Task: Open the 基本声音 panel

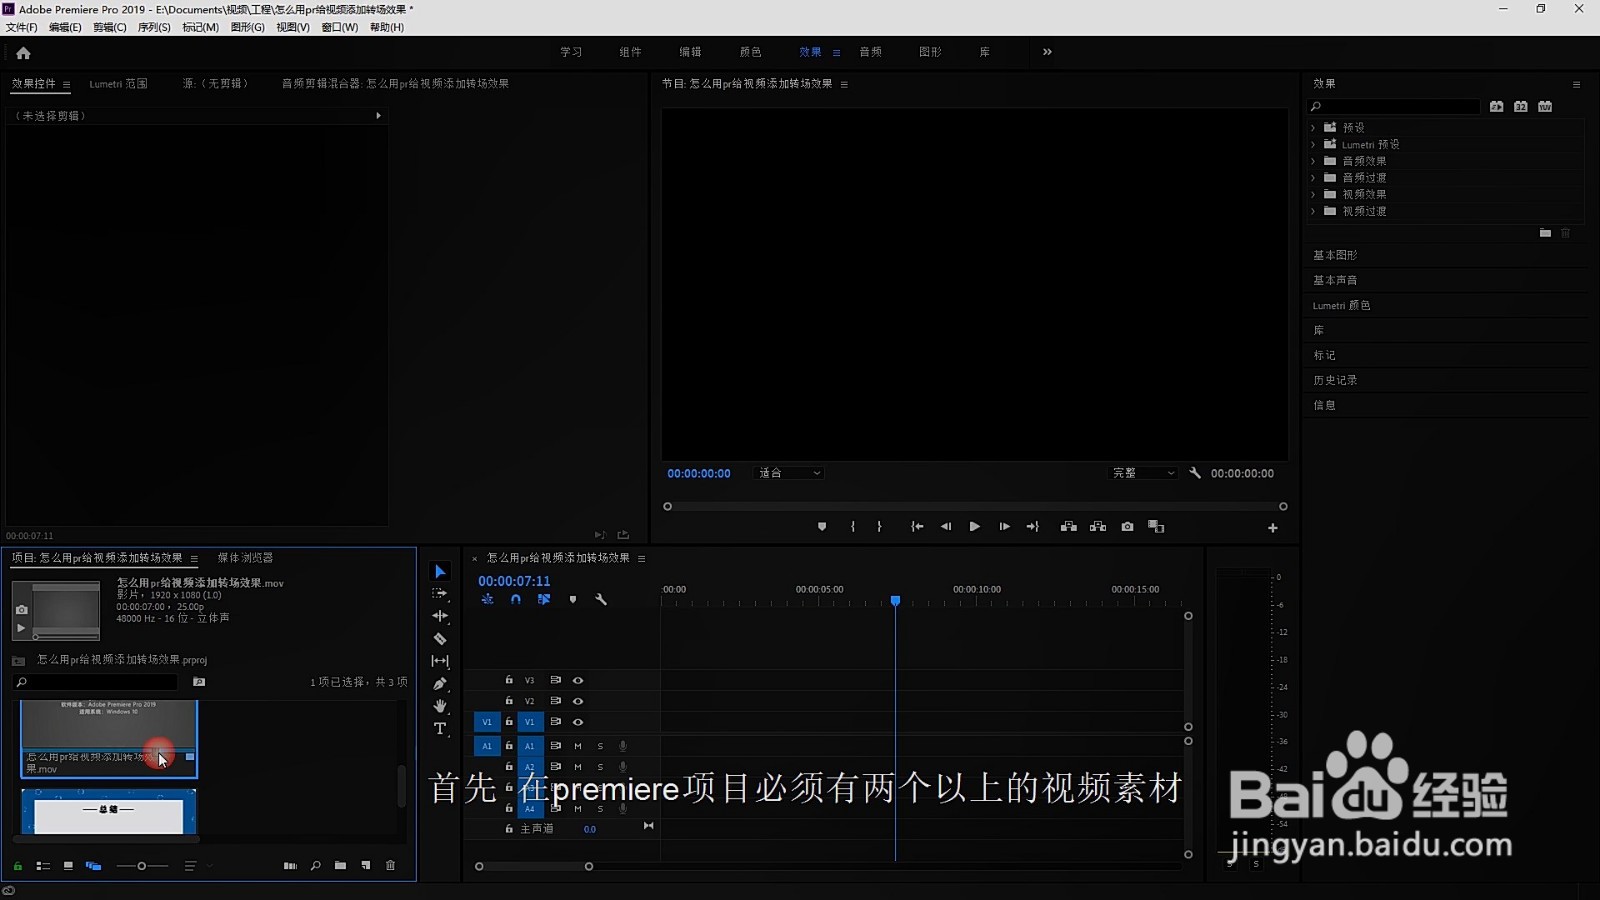Action: [1335, 280]
